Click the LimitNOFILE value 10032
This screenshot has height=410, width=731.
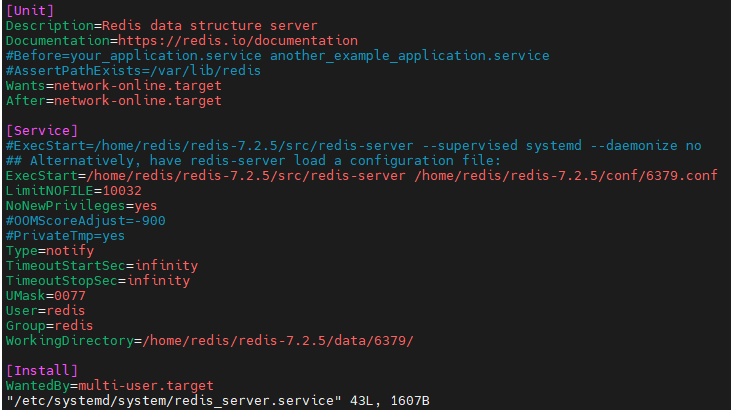click(122, 190)
